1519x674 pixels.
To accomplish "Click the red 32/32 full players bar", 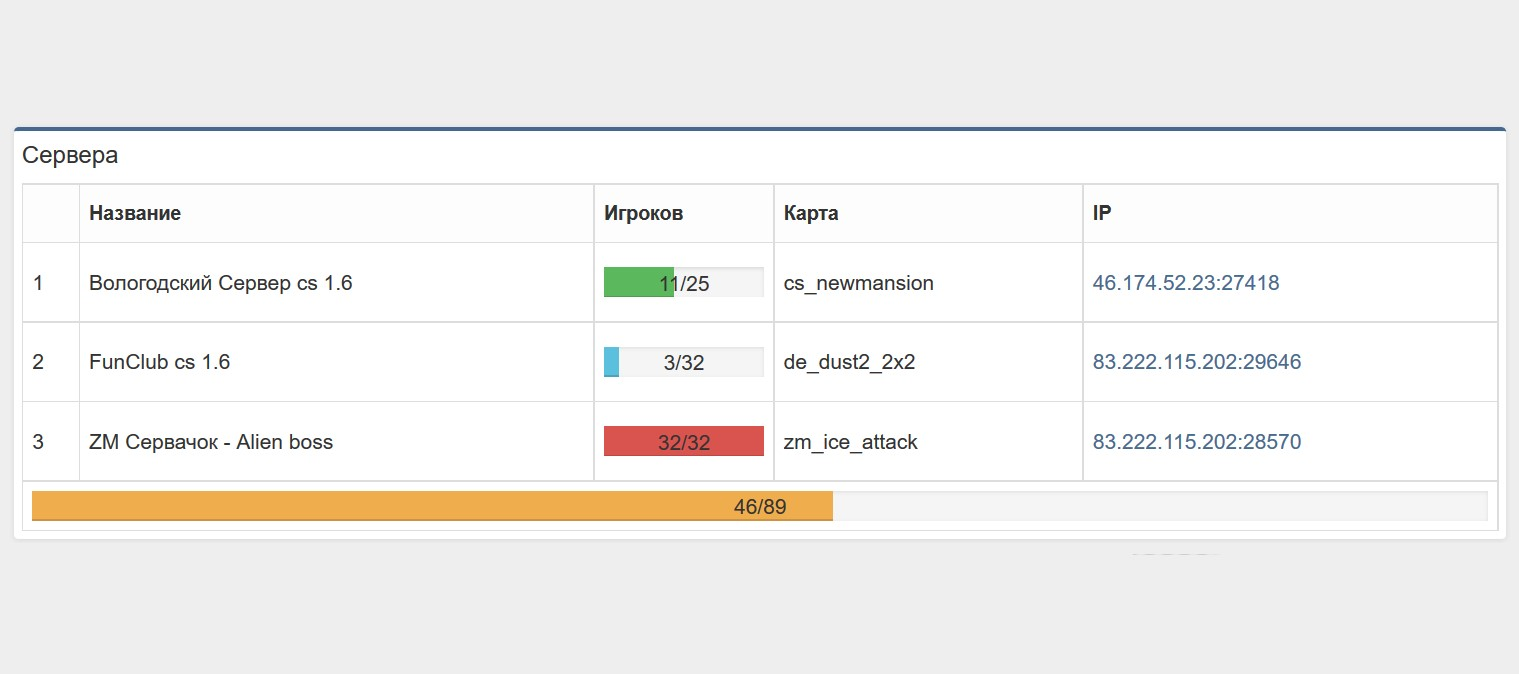I will [684, 442].
